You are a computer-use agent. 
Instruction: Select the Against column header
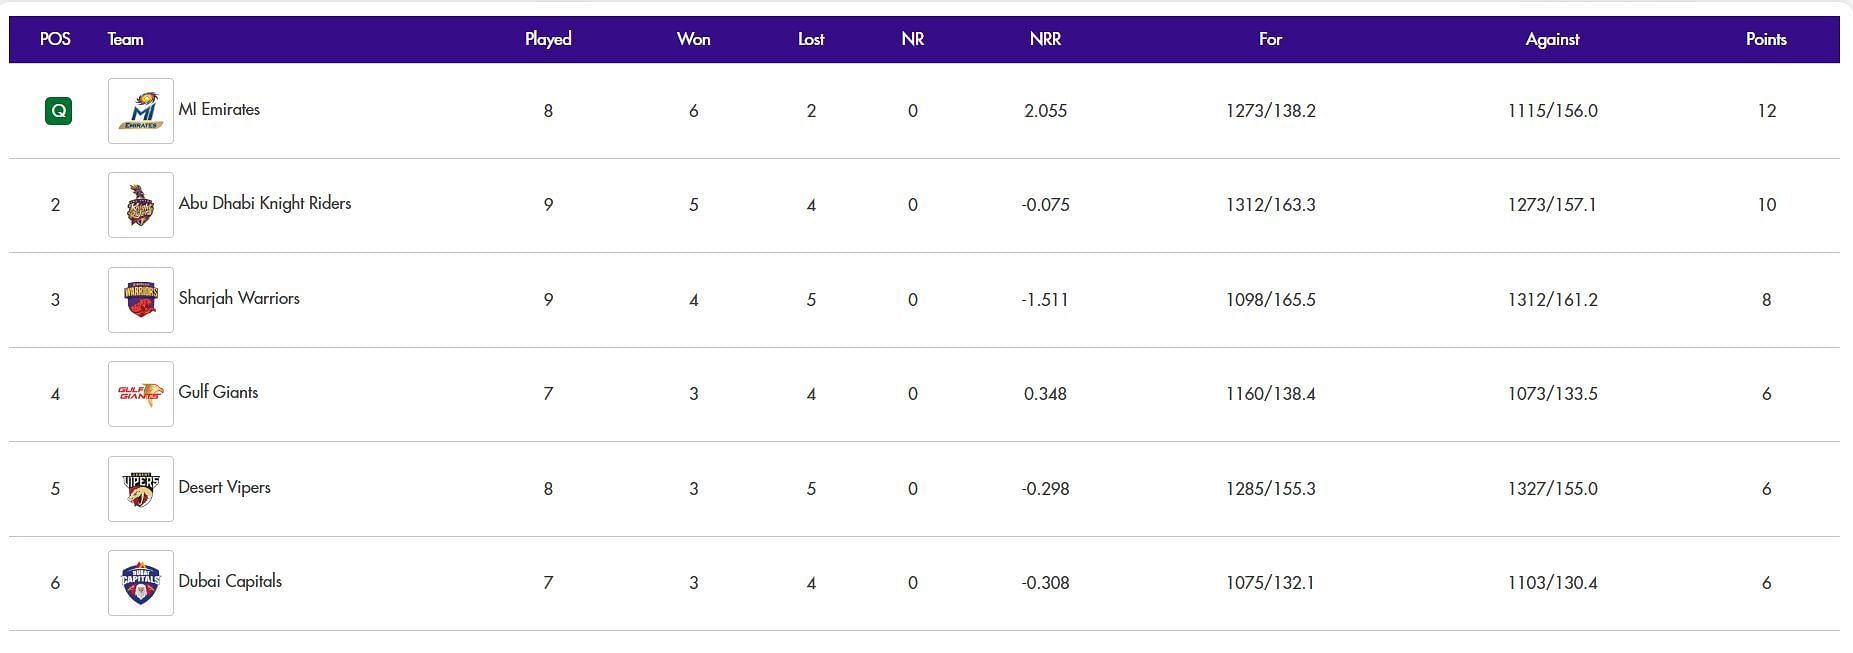pyautogui.click(x=1552, y=39)
